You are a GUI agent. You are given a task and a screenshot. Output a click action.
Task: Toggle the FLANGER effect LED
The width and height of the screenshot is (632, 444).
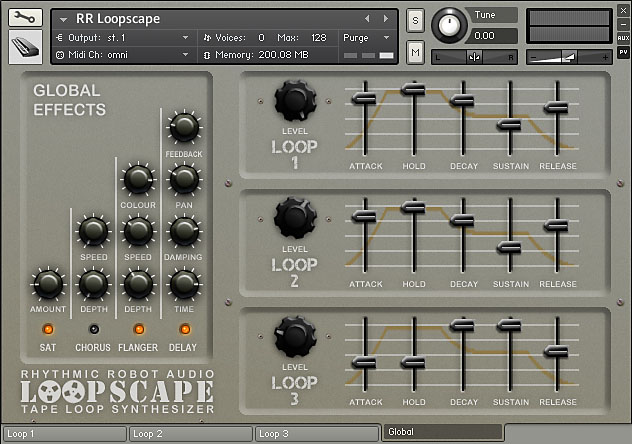coord(139,329)
